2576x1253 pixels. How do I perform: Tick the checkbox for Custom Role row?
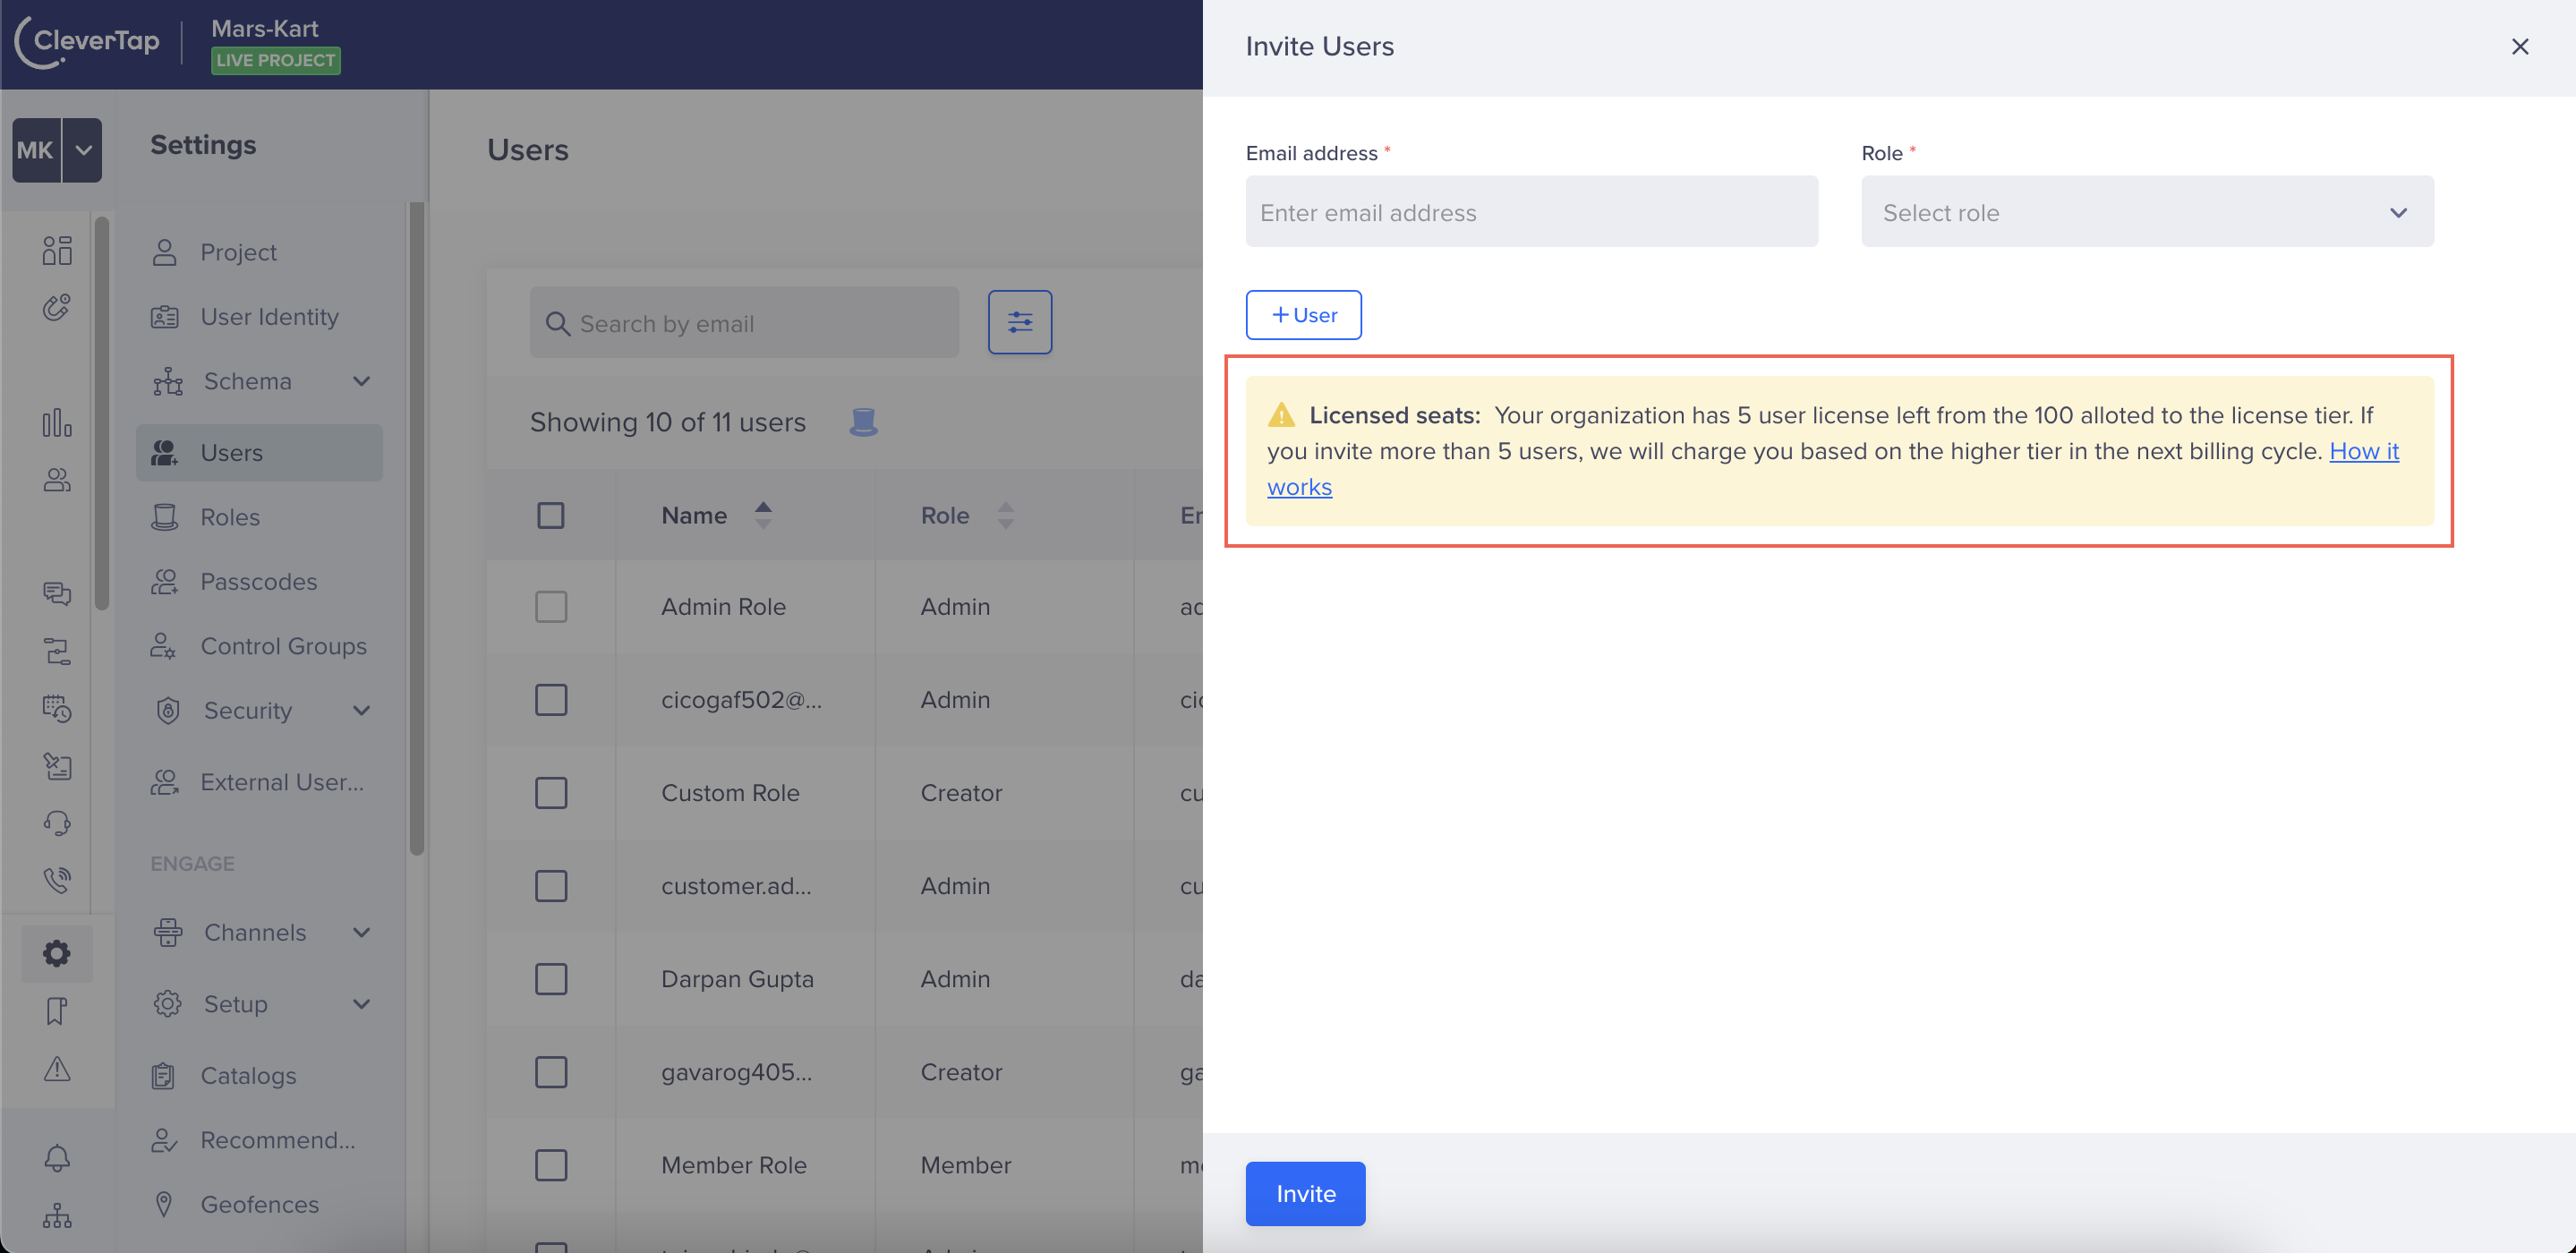[x=550, y=793]
